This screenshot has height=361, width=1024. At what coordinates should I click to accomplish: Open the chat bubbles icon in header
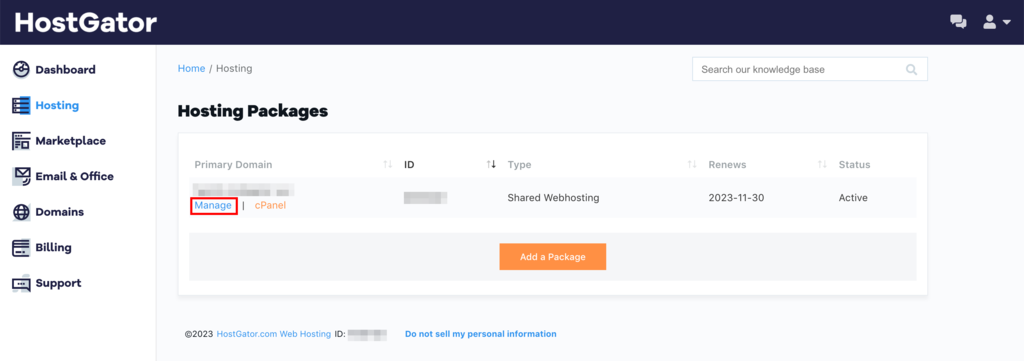tap(958, 22)
